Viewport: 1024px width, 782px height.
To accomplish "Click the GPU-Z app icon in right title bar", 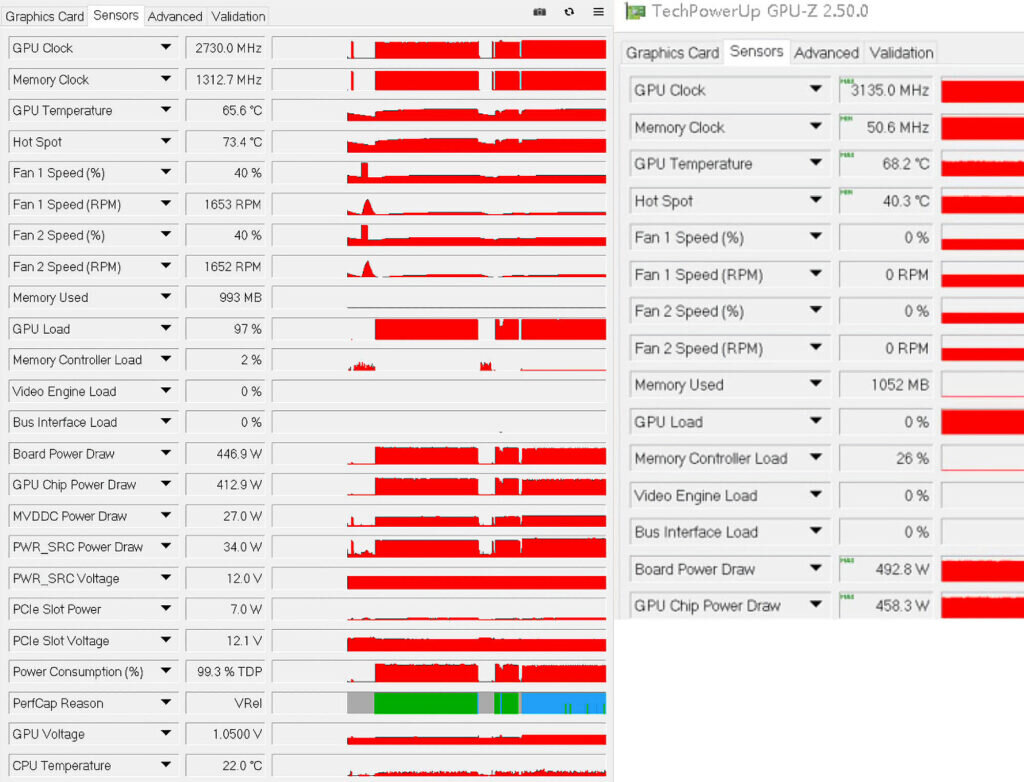I will point(635,11).
